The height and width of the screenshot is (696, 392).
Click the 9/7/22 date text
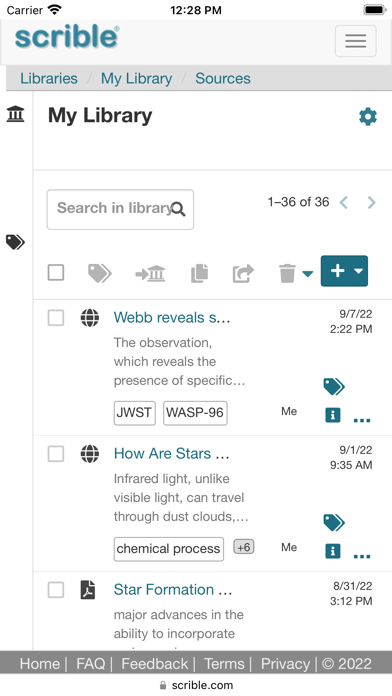(356, 314)
